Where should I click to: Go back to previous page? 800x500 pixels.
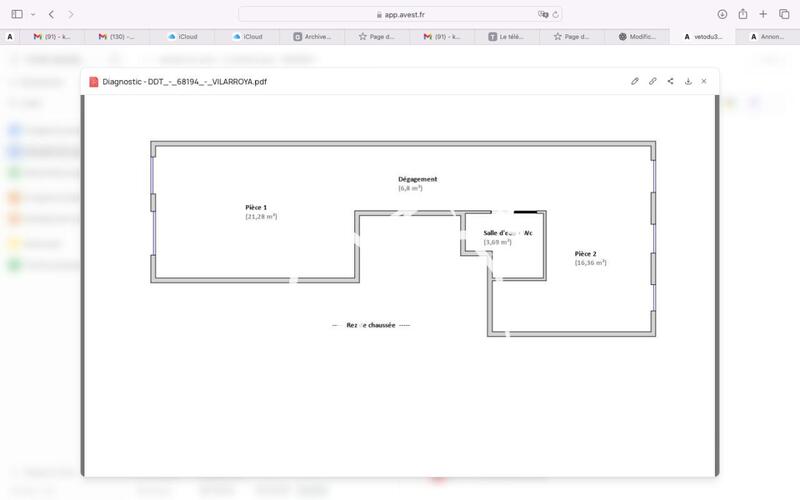coord(51,14)
